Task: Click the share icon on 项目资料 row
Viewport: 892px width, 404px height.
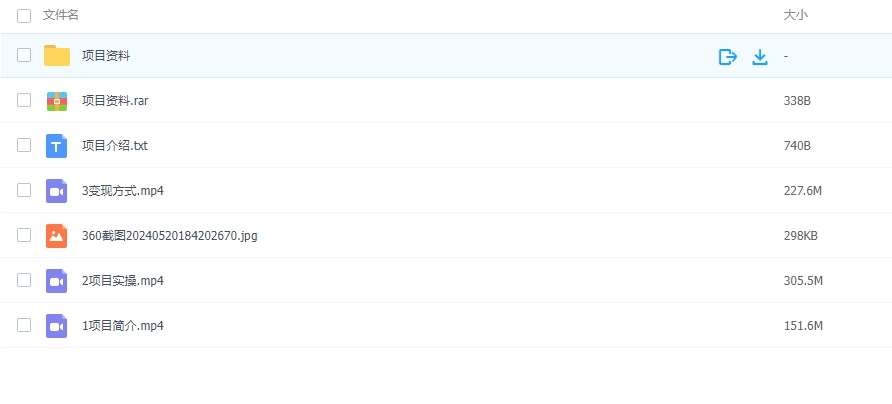Action: pyautogui.click(x=728, y=57)
